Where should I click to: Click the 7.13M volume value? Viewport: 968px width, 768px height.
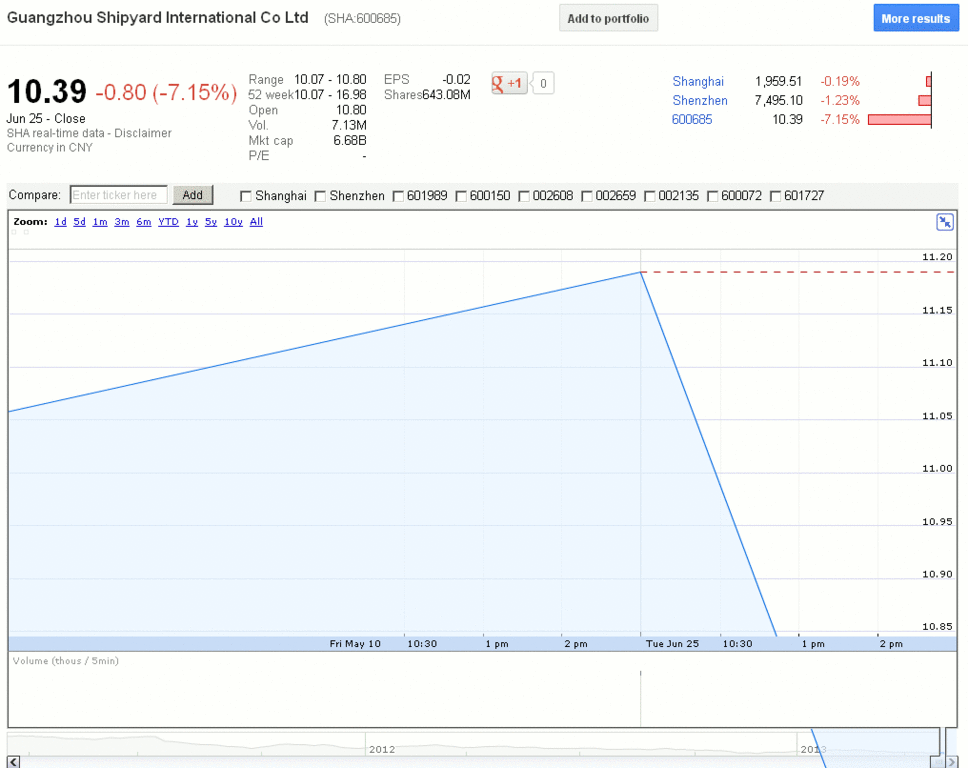click(x=349, y=125)
